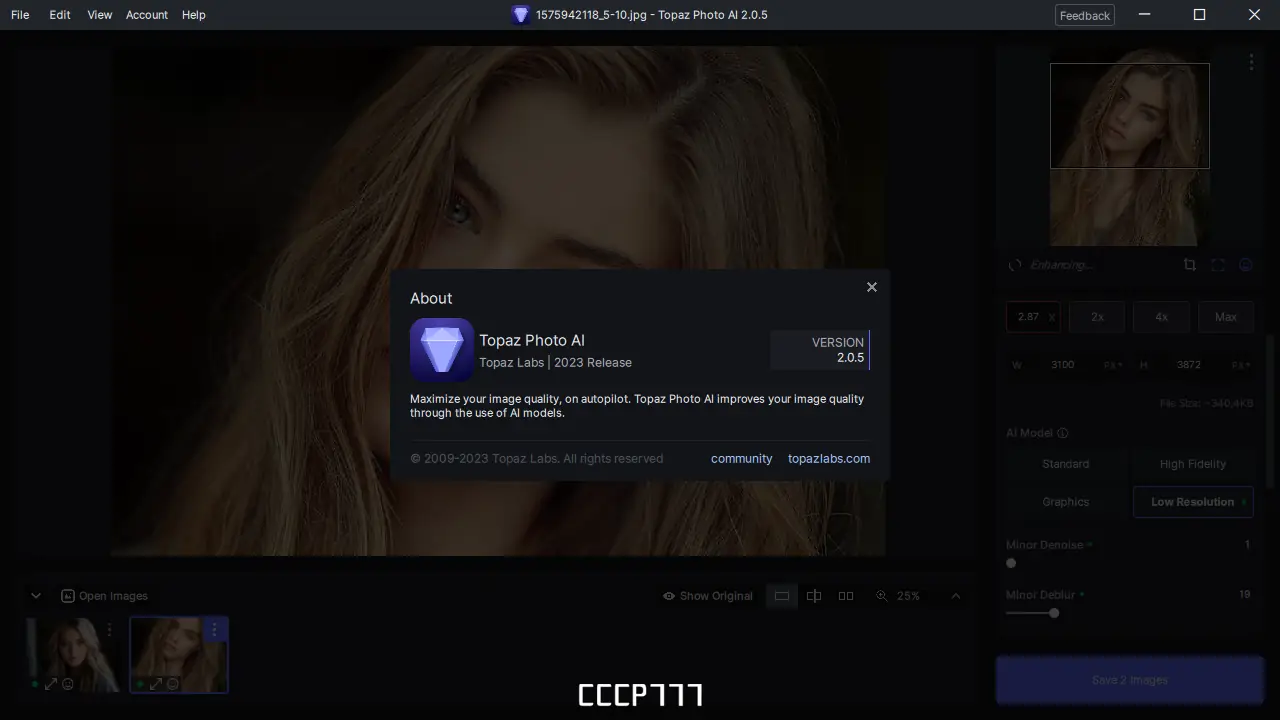Image resolution: width=1280 pixels, height=720 pixels.
Task: Open the three-dot menu above the preview navigator
Action: (x=1251, y=62)
